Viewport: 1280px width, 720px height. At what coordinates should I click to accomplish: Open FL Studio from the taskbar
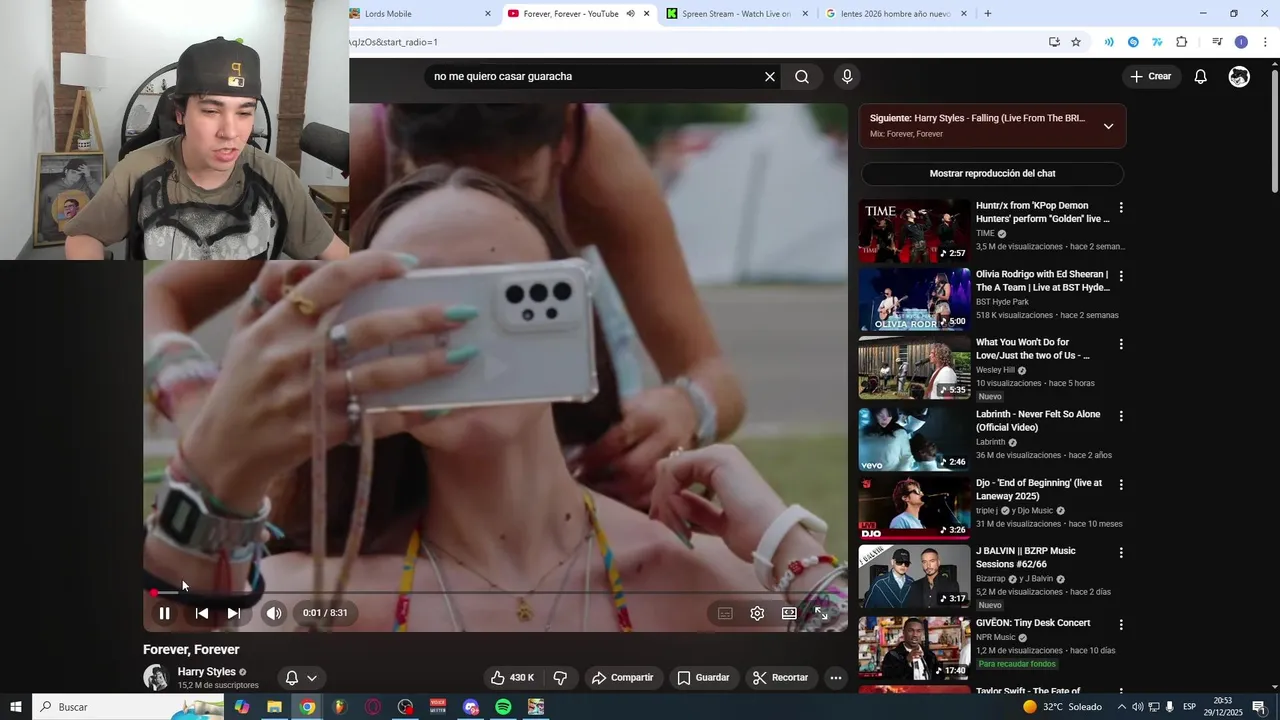pos(339,707)
